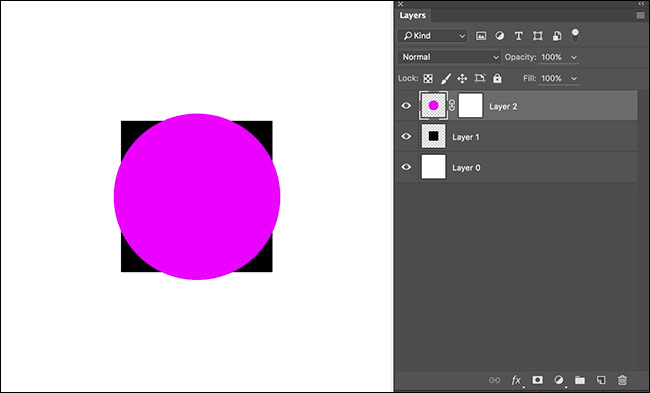Toggle mask link icon on Layer 2

(452, 105)
